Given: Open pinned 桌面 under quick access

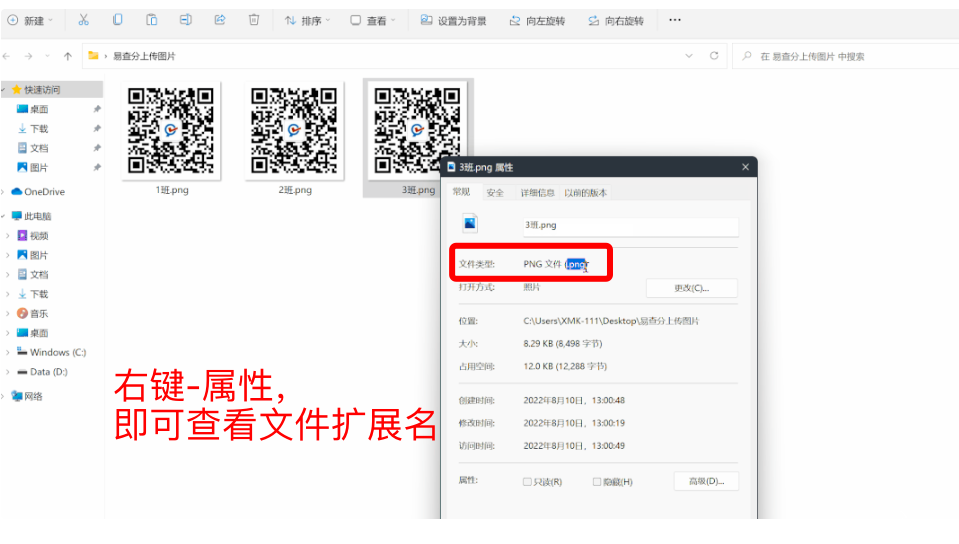Looking at the screenshot, I should [39, 109].
